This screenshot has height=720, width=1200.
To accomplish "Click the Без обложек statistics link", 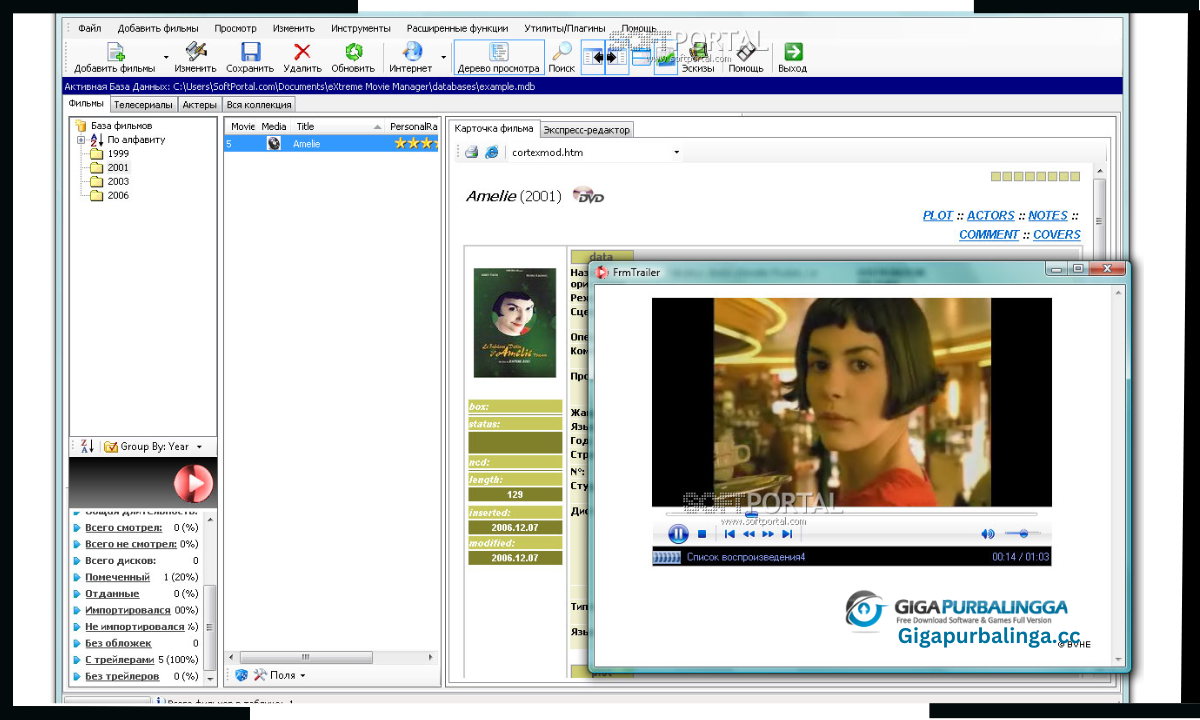I will 118,643.
